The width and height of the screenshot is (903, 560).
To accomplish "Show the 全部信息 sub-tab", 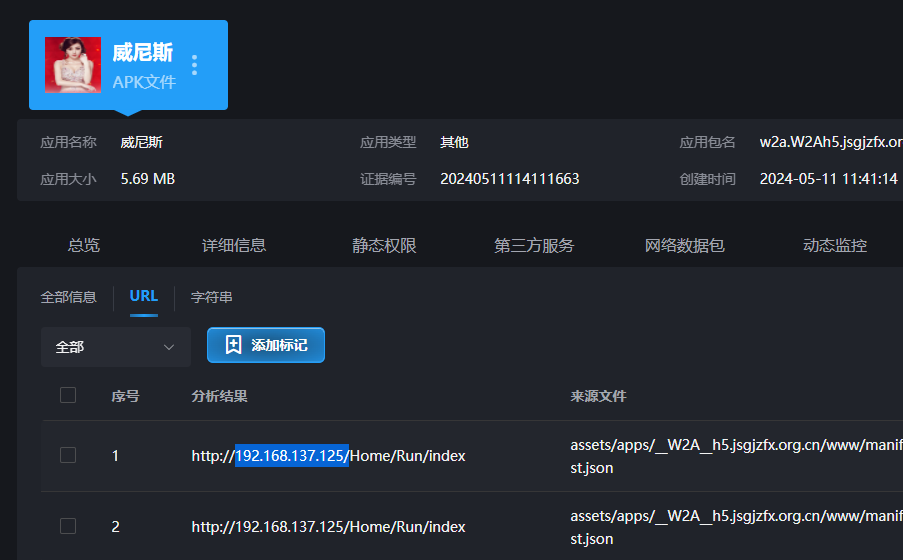I will pyautogui.click(x=68, y=297).
